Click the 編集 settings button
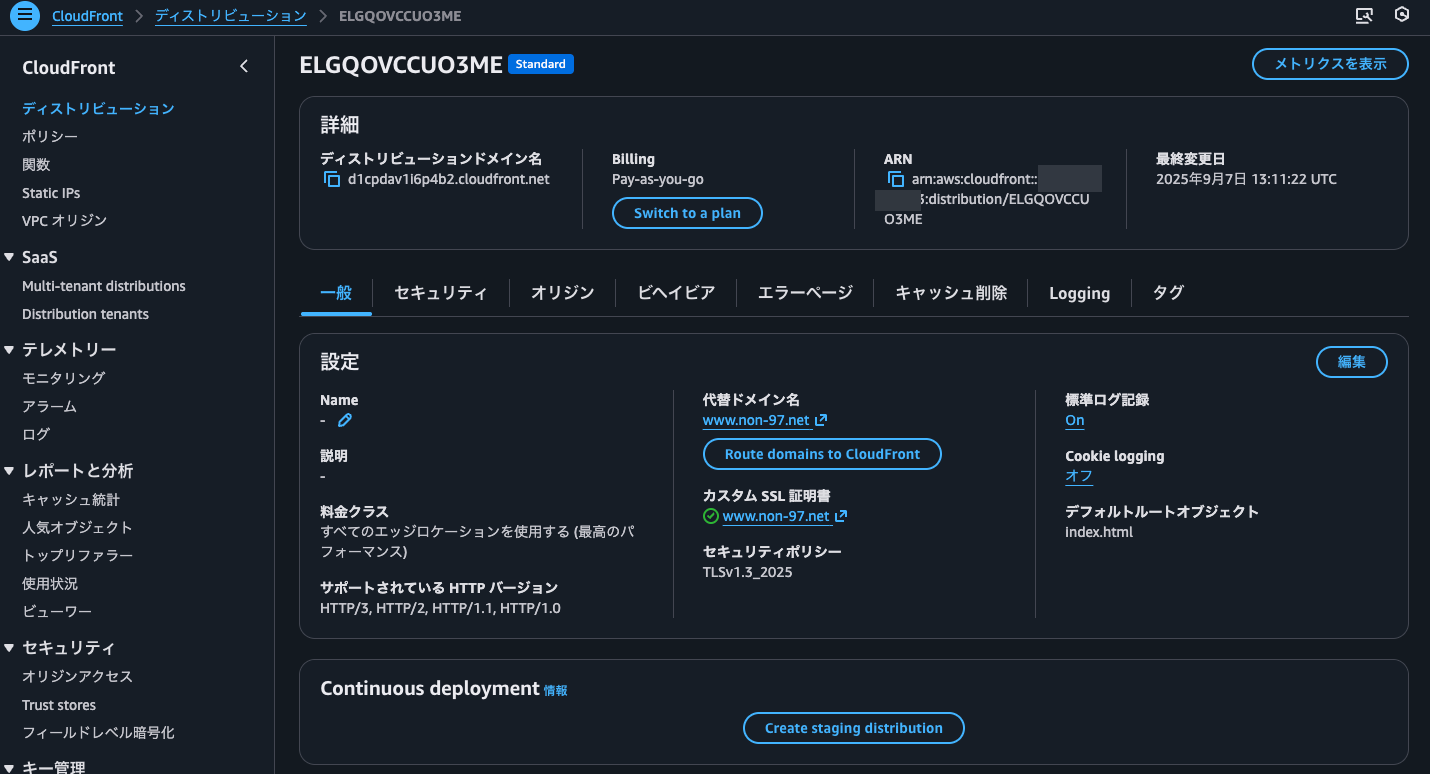This screenshot has height=774, width=1430. point(1351,362)
